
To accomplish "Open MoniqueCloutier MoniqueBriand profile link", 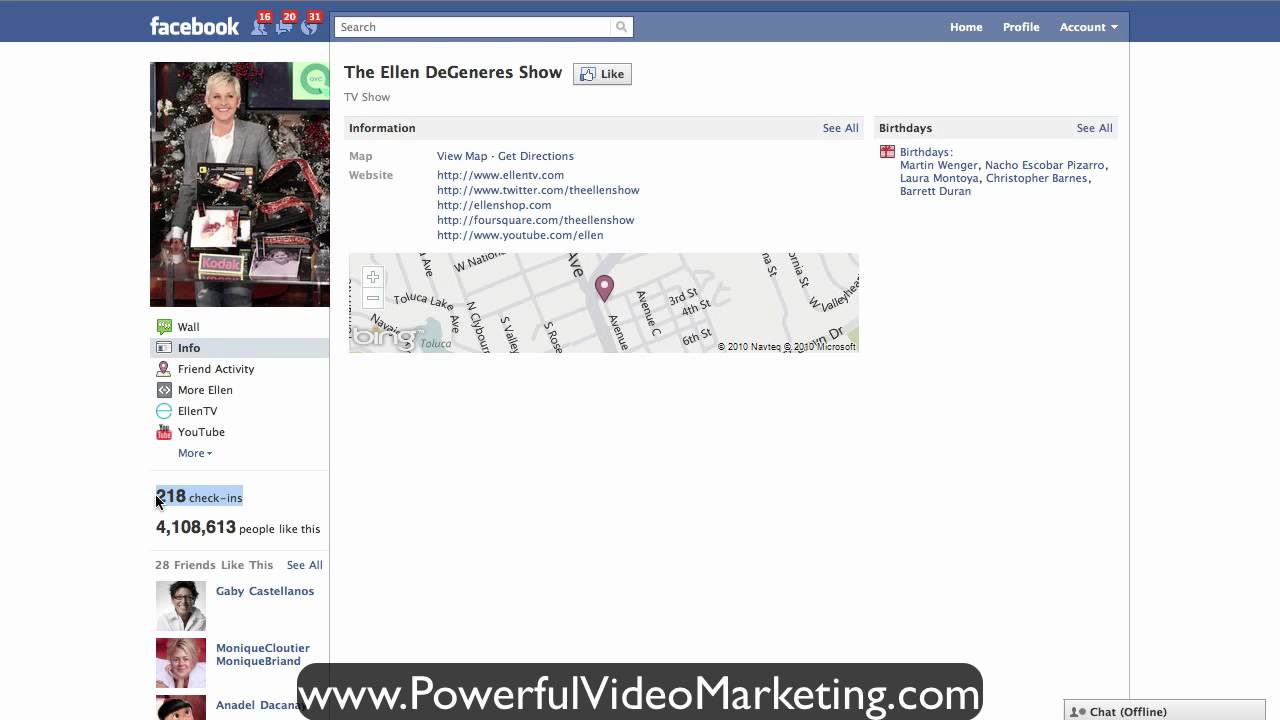I will (x=263, y=654).
